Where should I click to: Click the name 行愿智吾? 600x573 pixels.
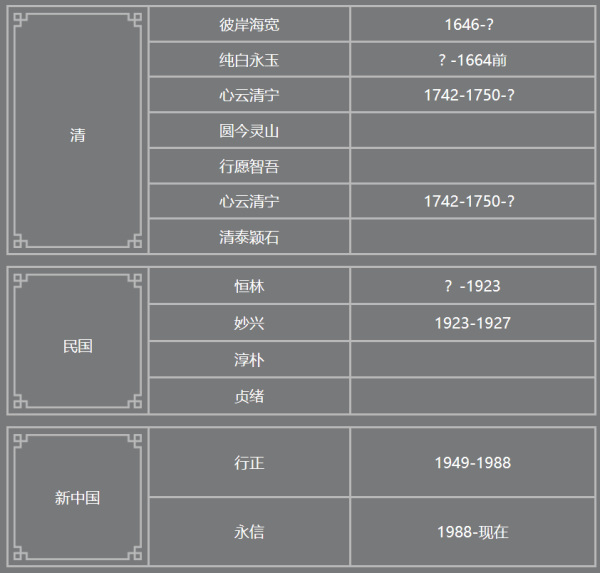[x=249, y=166]
